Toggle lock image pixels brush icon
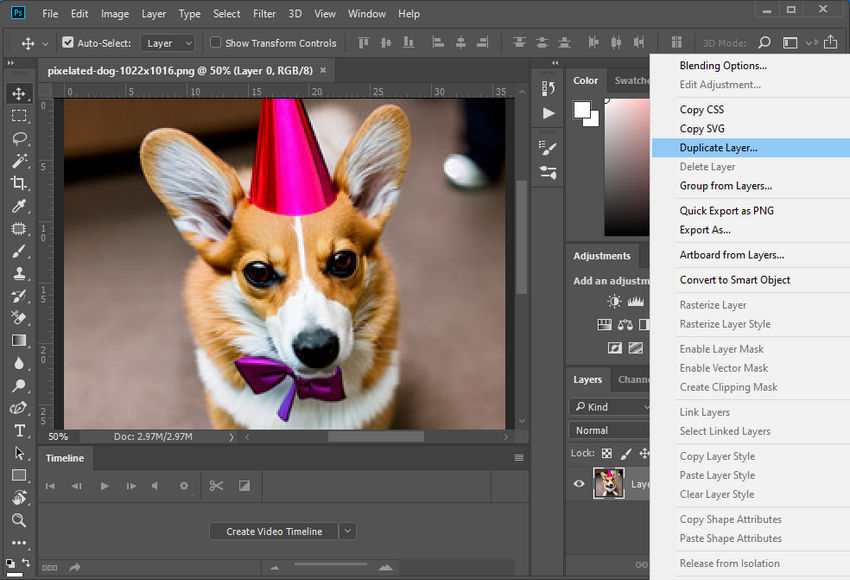 tap(626, 453)
